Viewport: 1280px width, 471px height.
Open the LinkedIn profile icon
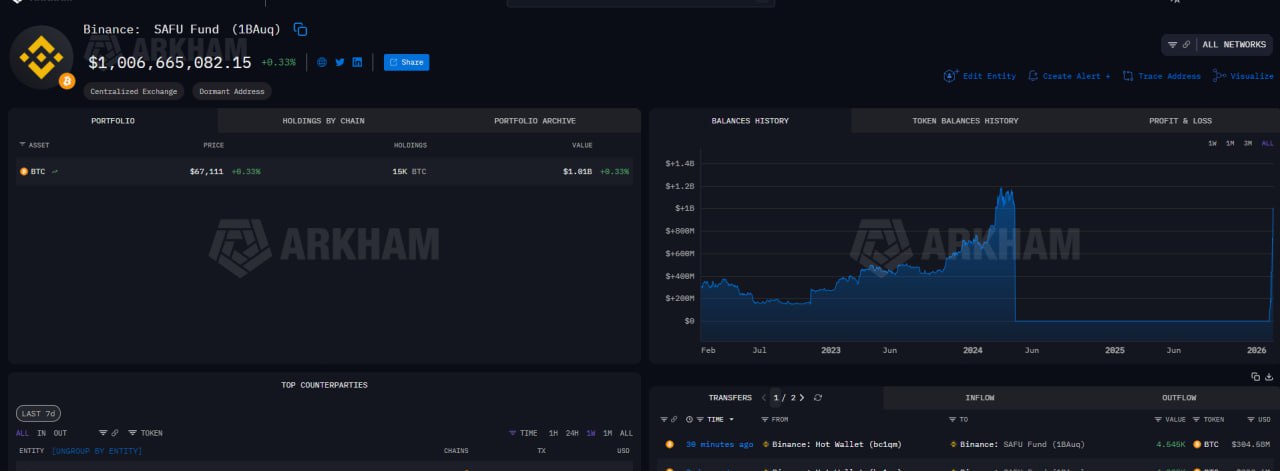pos(357,62)
